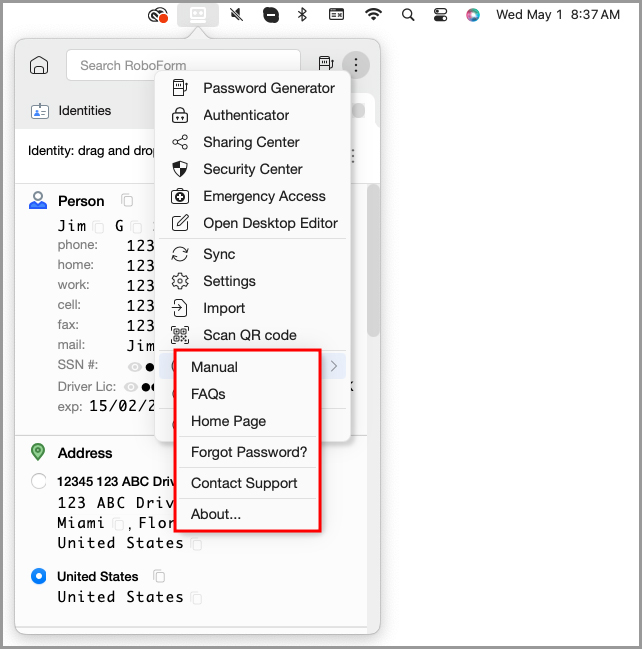
Task: Click the city value Miami
Action: coord(81,523)
